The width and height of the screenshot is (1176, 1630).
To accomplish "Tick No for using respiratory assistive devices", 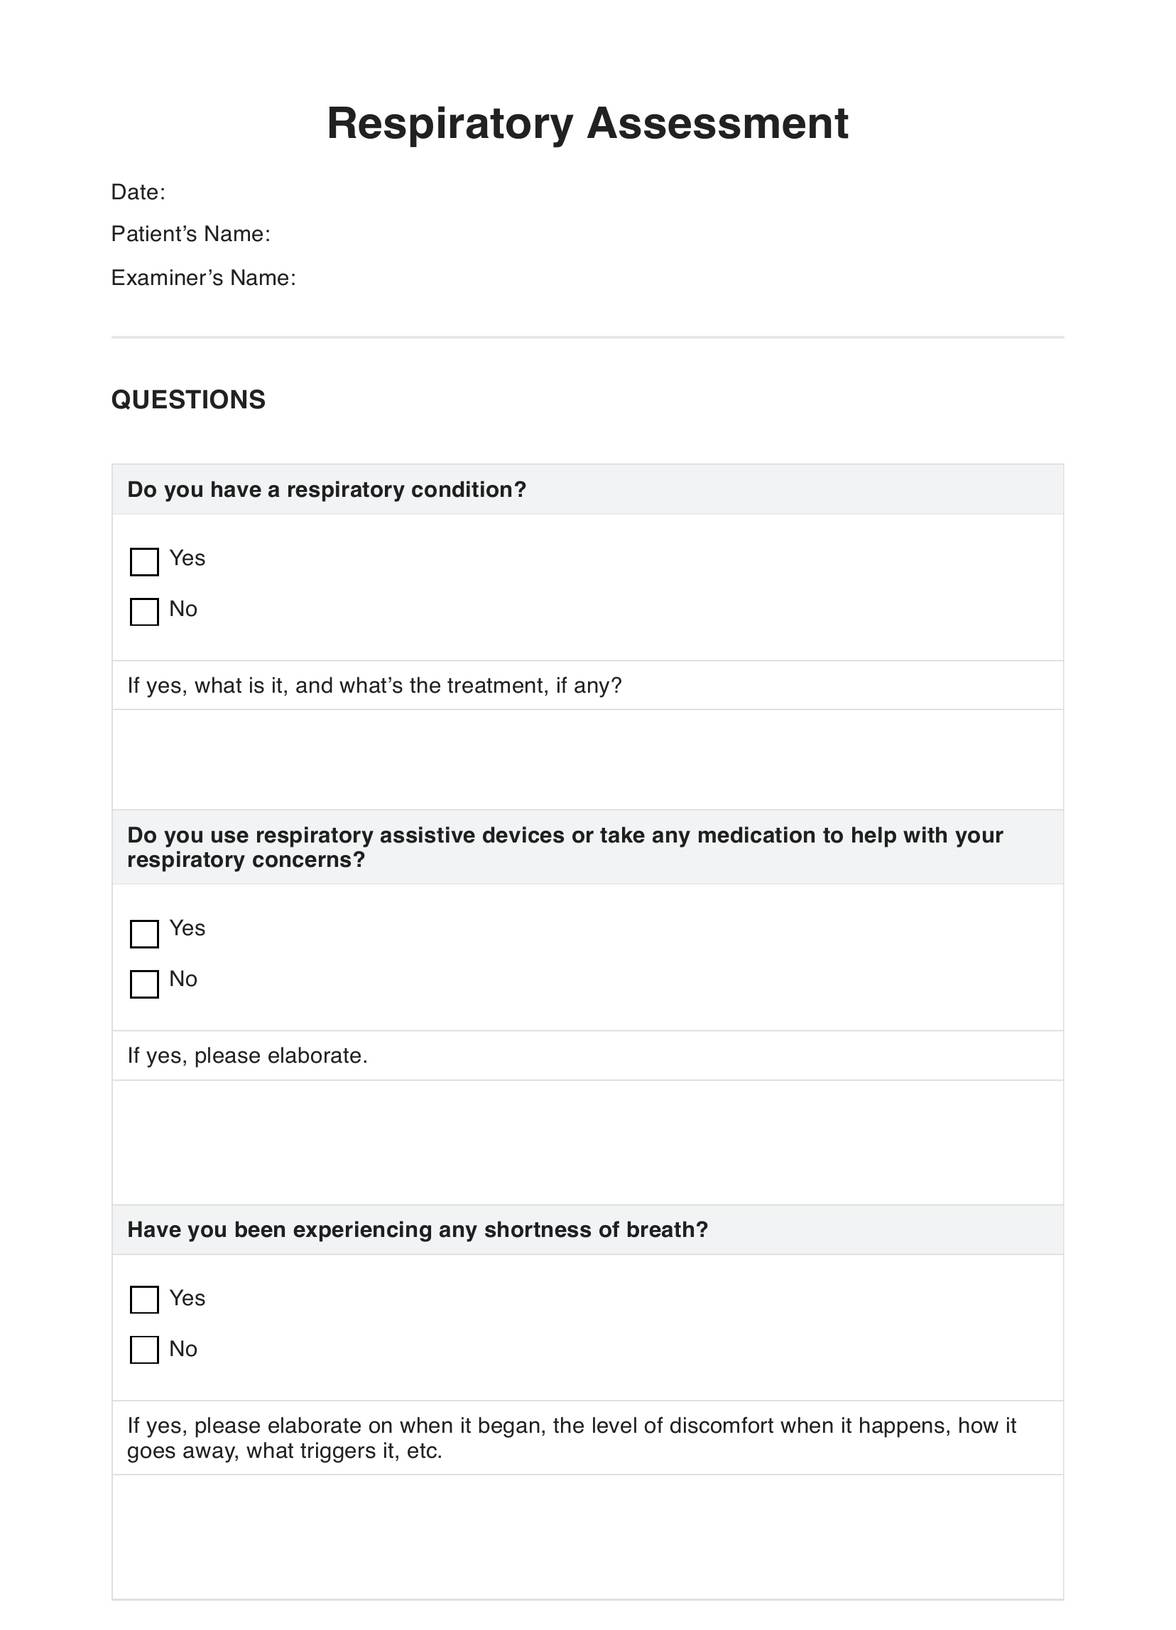I will [x=144, y=984].
